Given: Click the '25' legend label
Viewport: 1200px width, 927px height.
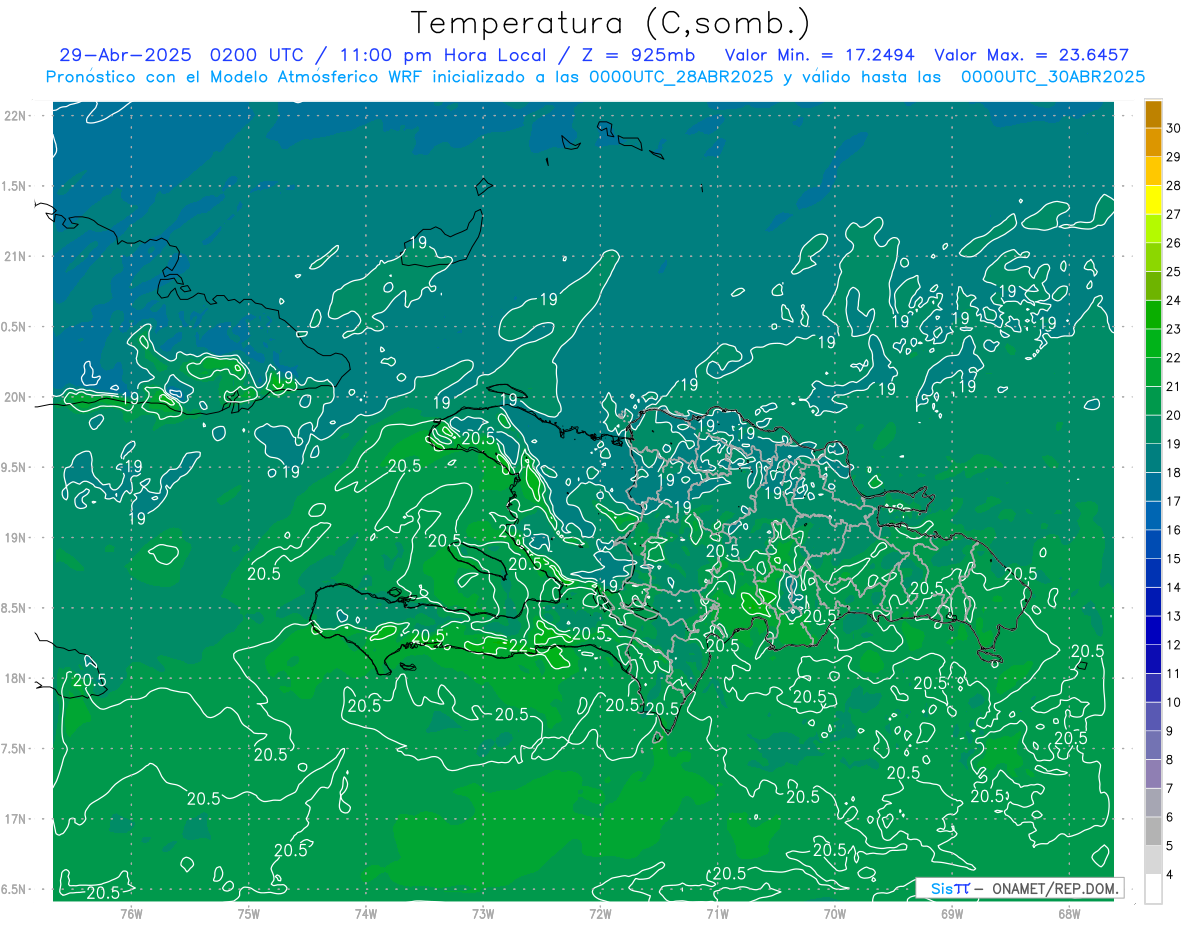Looking at the screenshot, I should [1175, 272].
